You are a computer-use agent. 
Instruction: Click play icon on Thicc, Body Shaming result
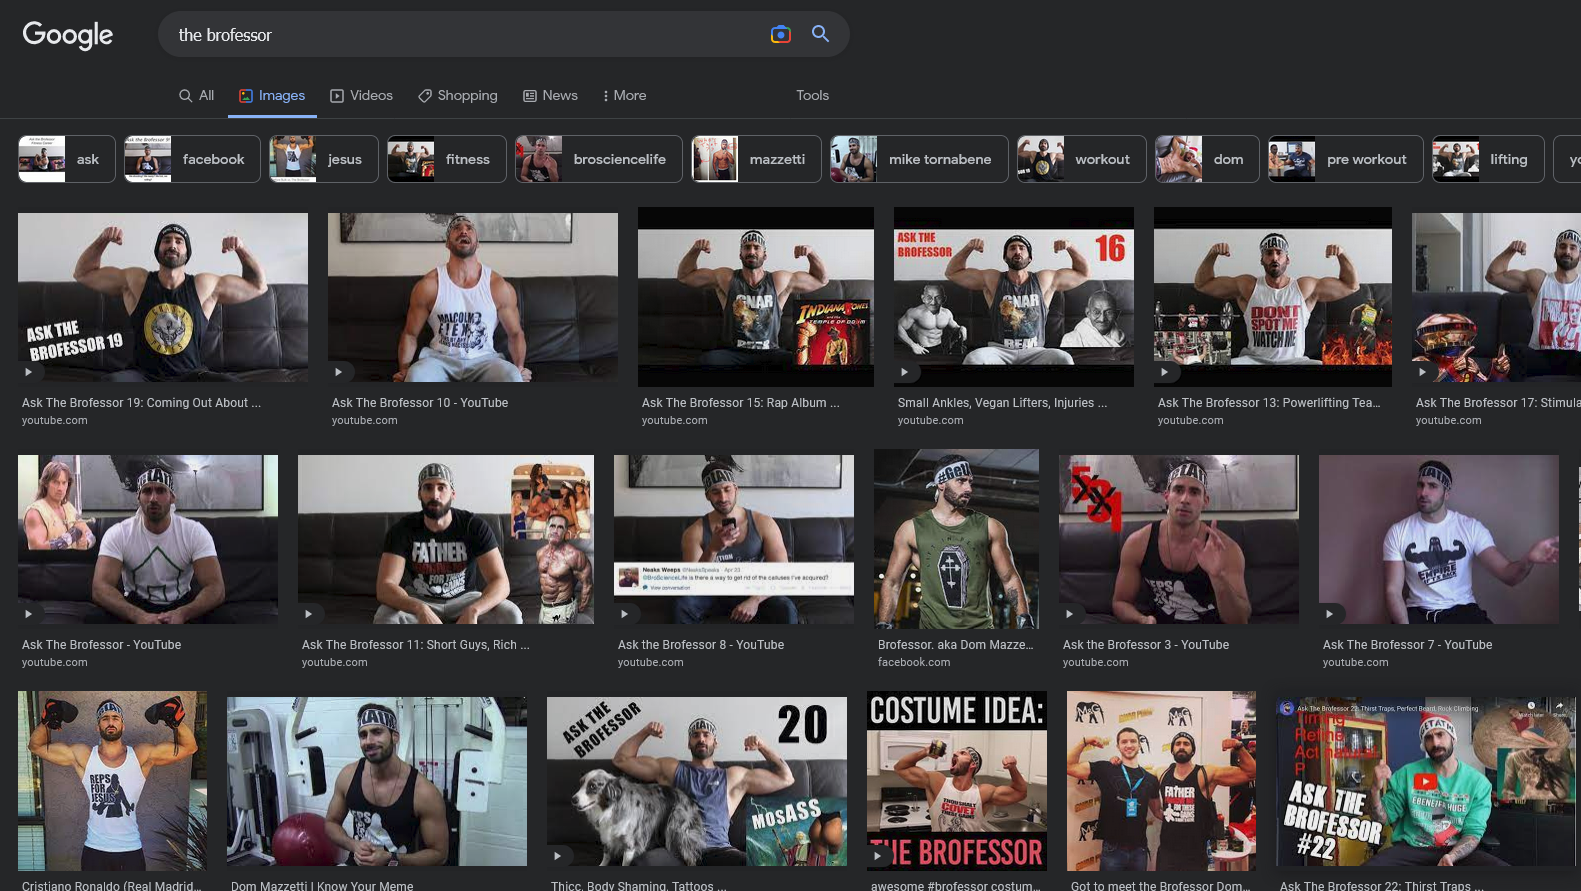tap(557, 856)
